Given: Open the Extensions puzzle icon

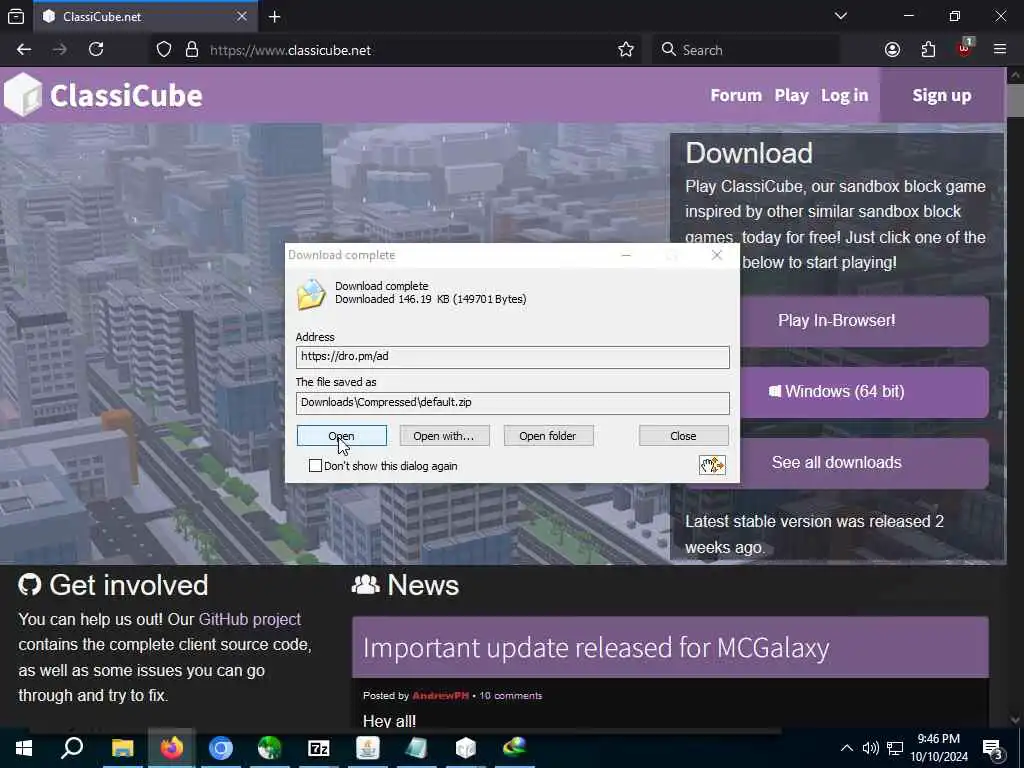Looking at the screenshot, I should coord(928,50).
